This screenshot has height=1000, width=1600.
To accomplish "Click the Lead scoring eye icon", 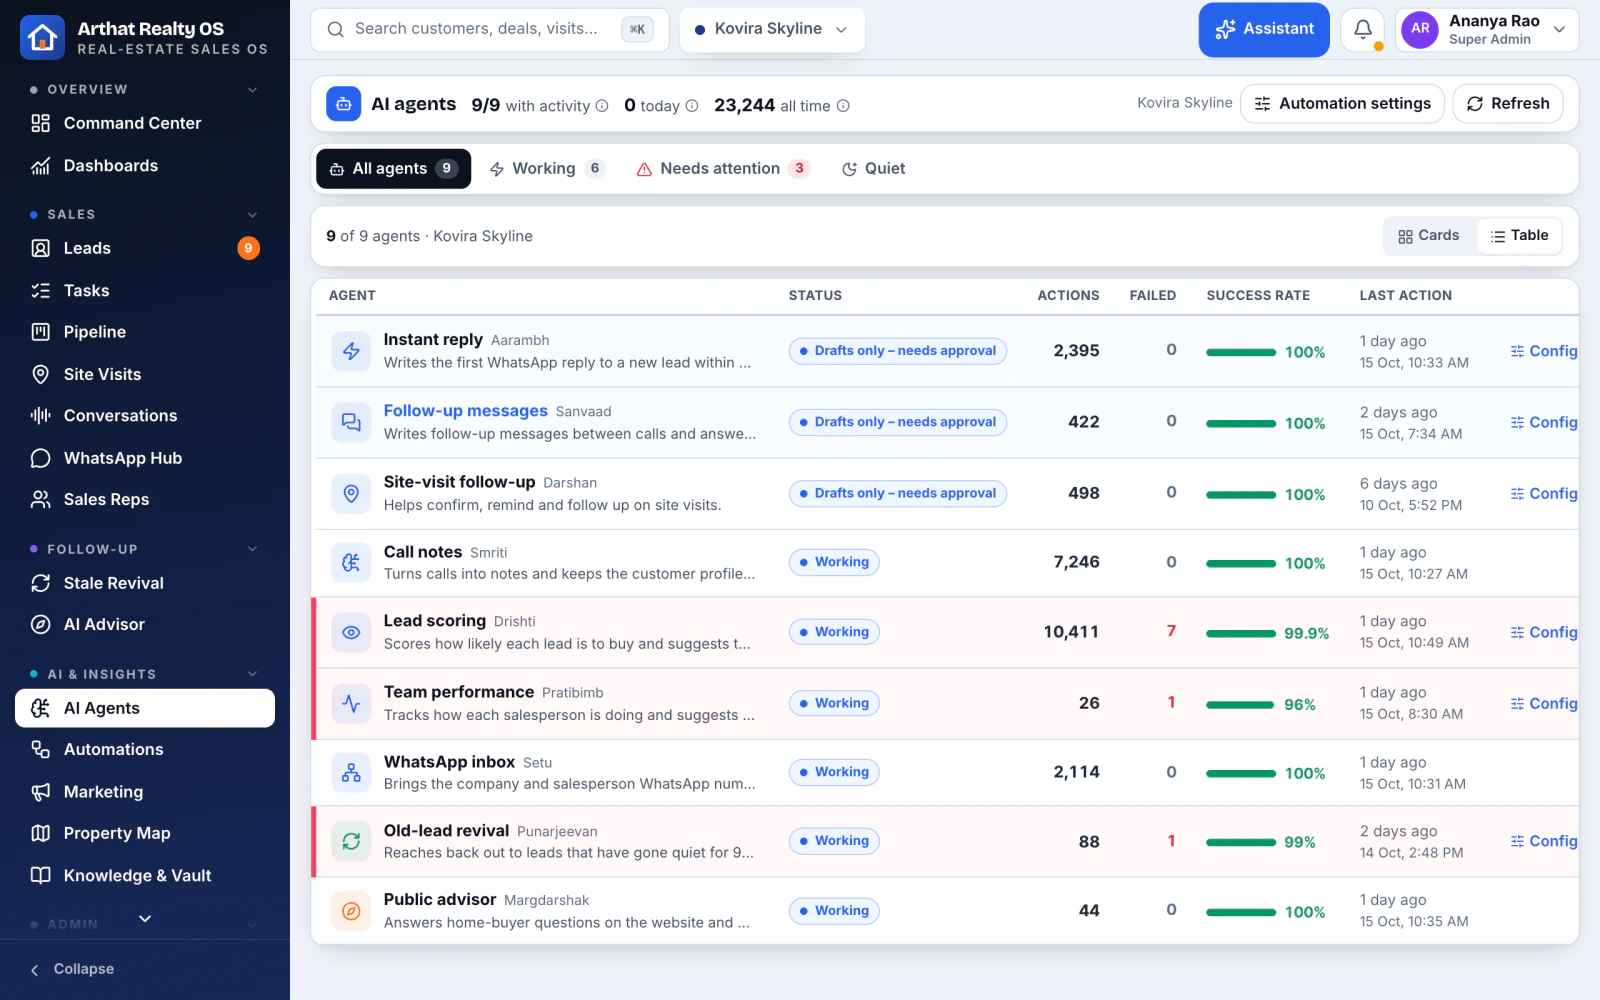I will click(x=351, y=632).
